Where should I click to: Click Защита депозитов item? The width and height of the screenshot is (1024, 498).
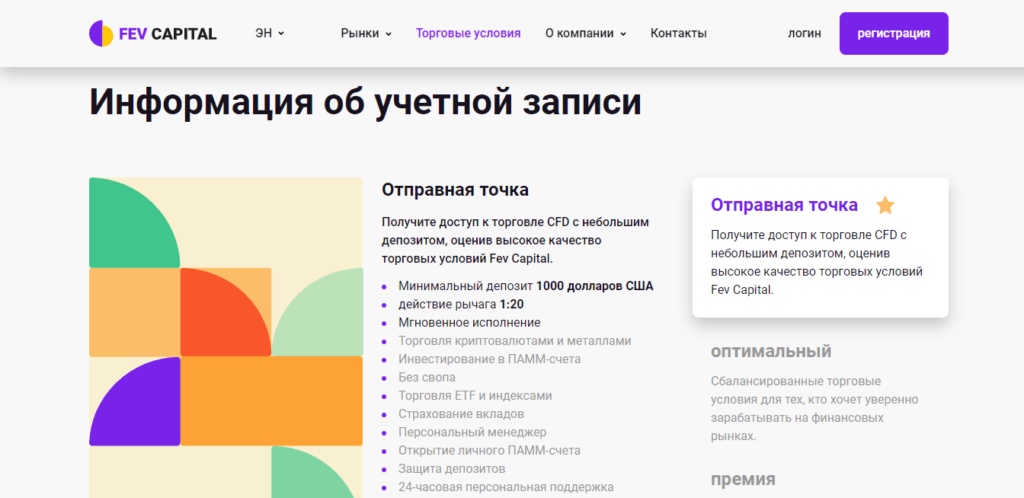(x=452, y=469)
